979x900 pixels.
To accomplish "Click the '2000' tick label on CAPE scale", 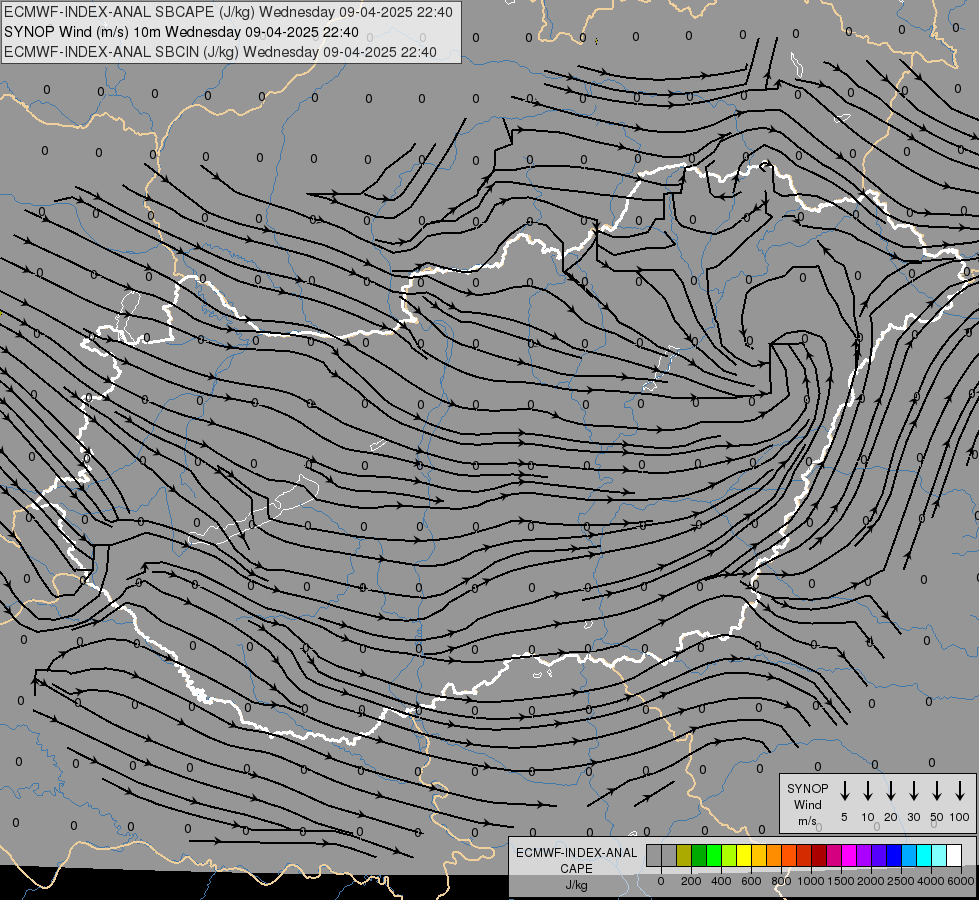I will click(871, 881).
